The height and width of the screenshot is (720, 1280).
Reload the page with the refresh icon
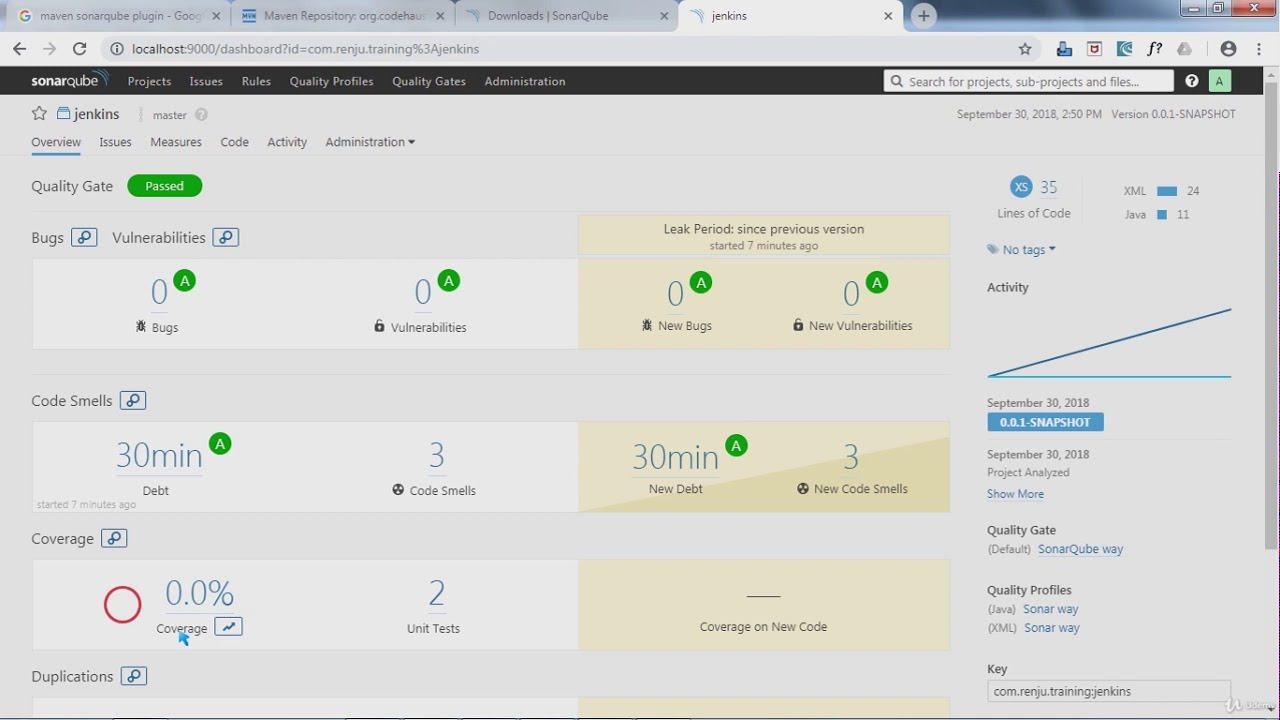pos(80,49)
